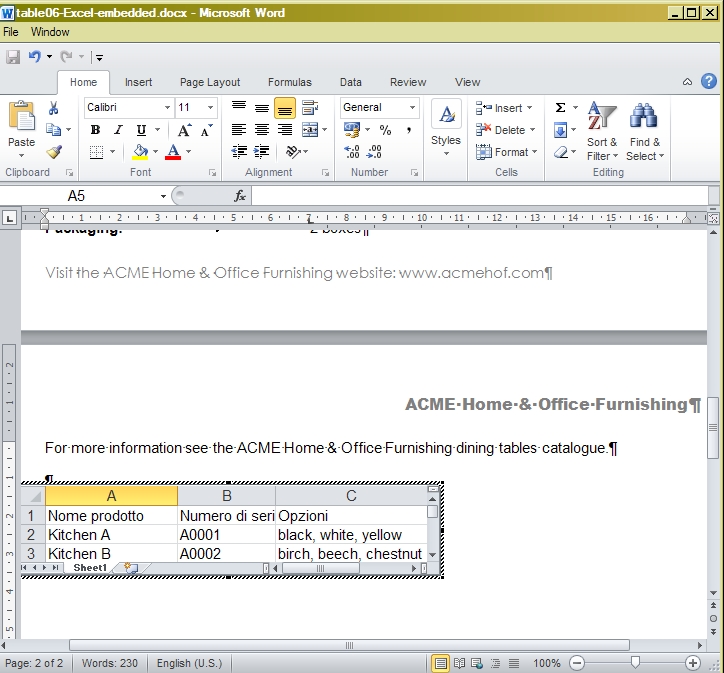Screen dimensions: 724x673
Task: Top align cell contents
Action: (x=239, y=108)
